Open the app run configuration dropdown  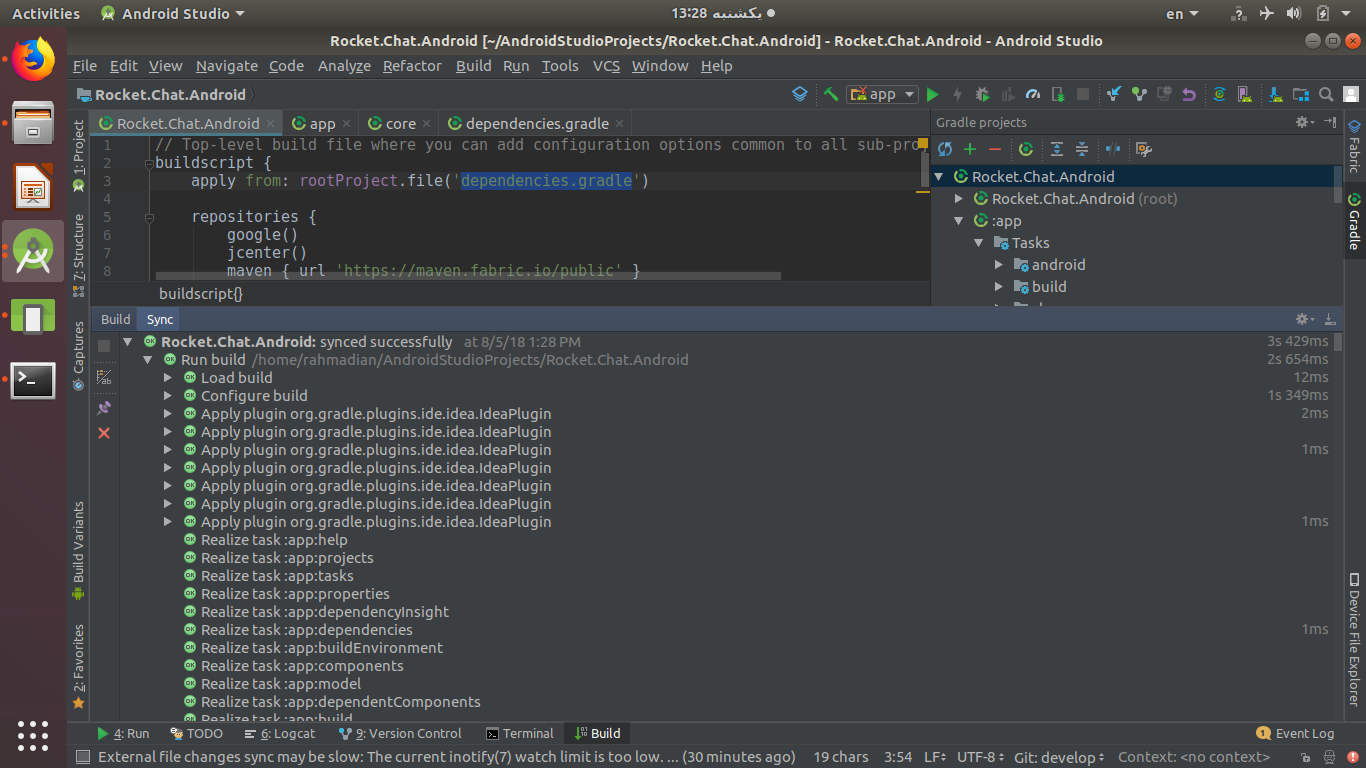(882, 94)
